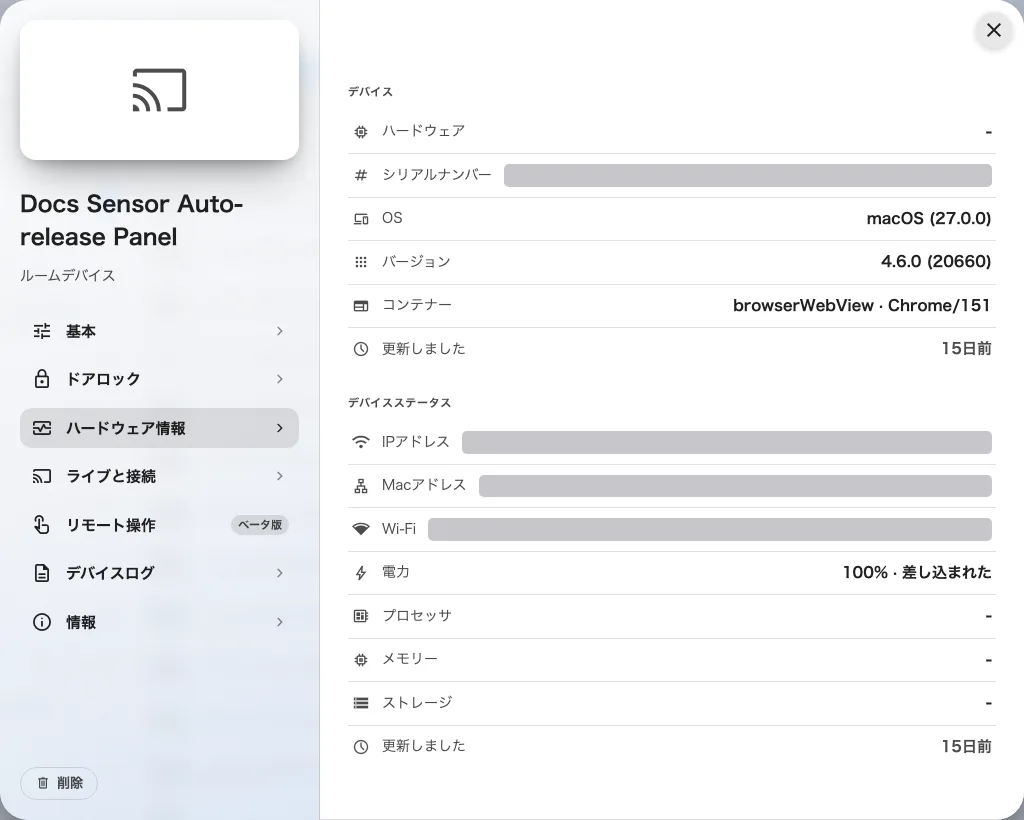Open ライブと接続 section
The width and height of the screenshot is (1024, 820).
pyautogui.click(x=159, y=476)
